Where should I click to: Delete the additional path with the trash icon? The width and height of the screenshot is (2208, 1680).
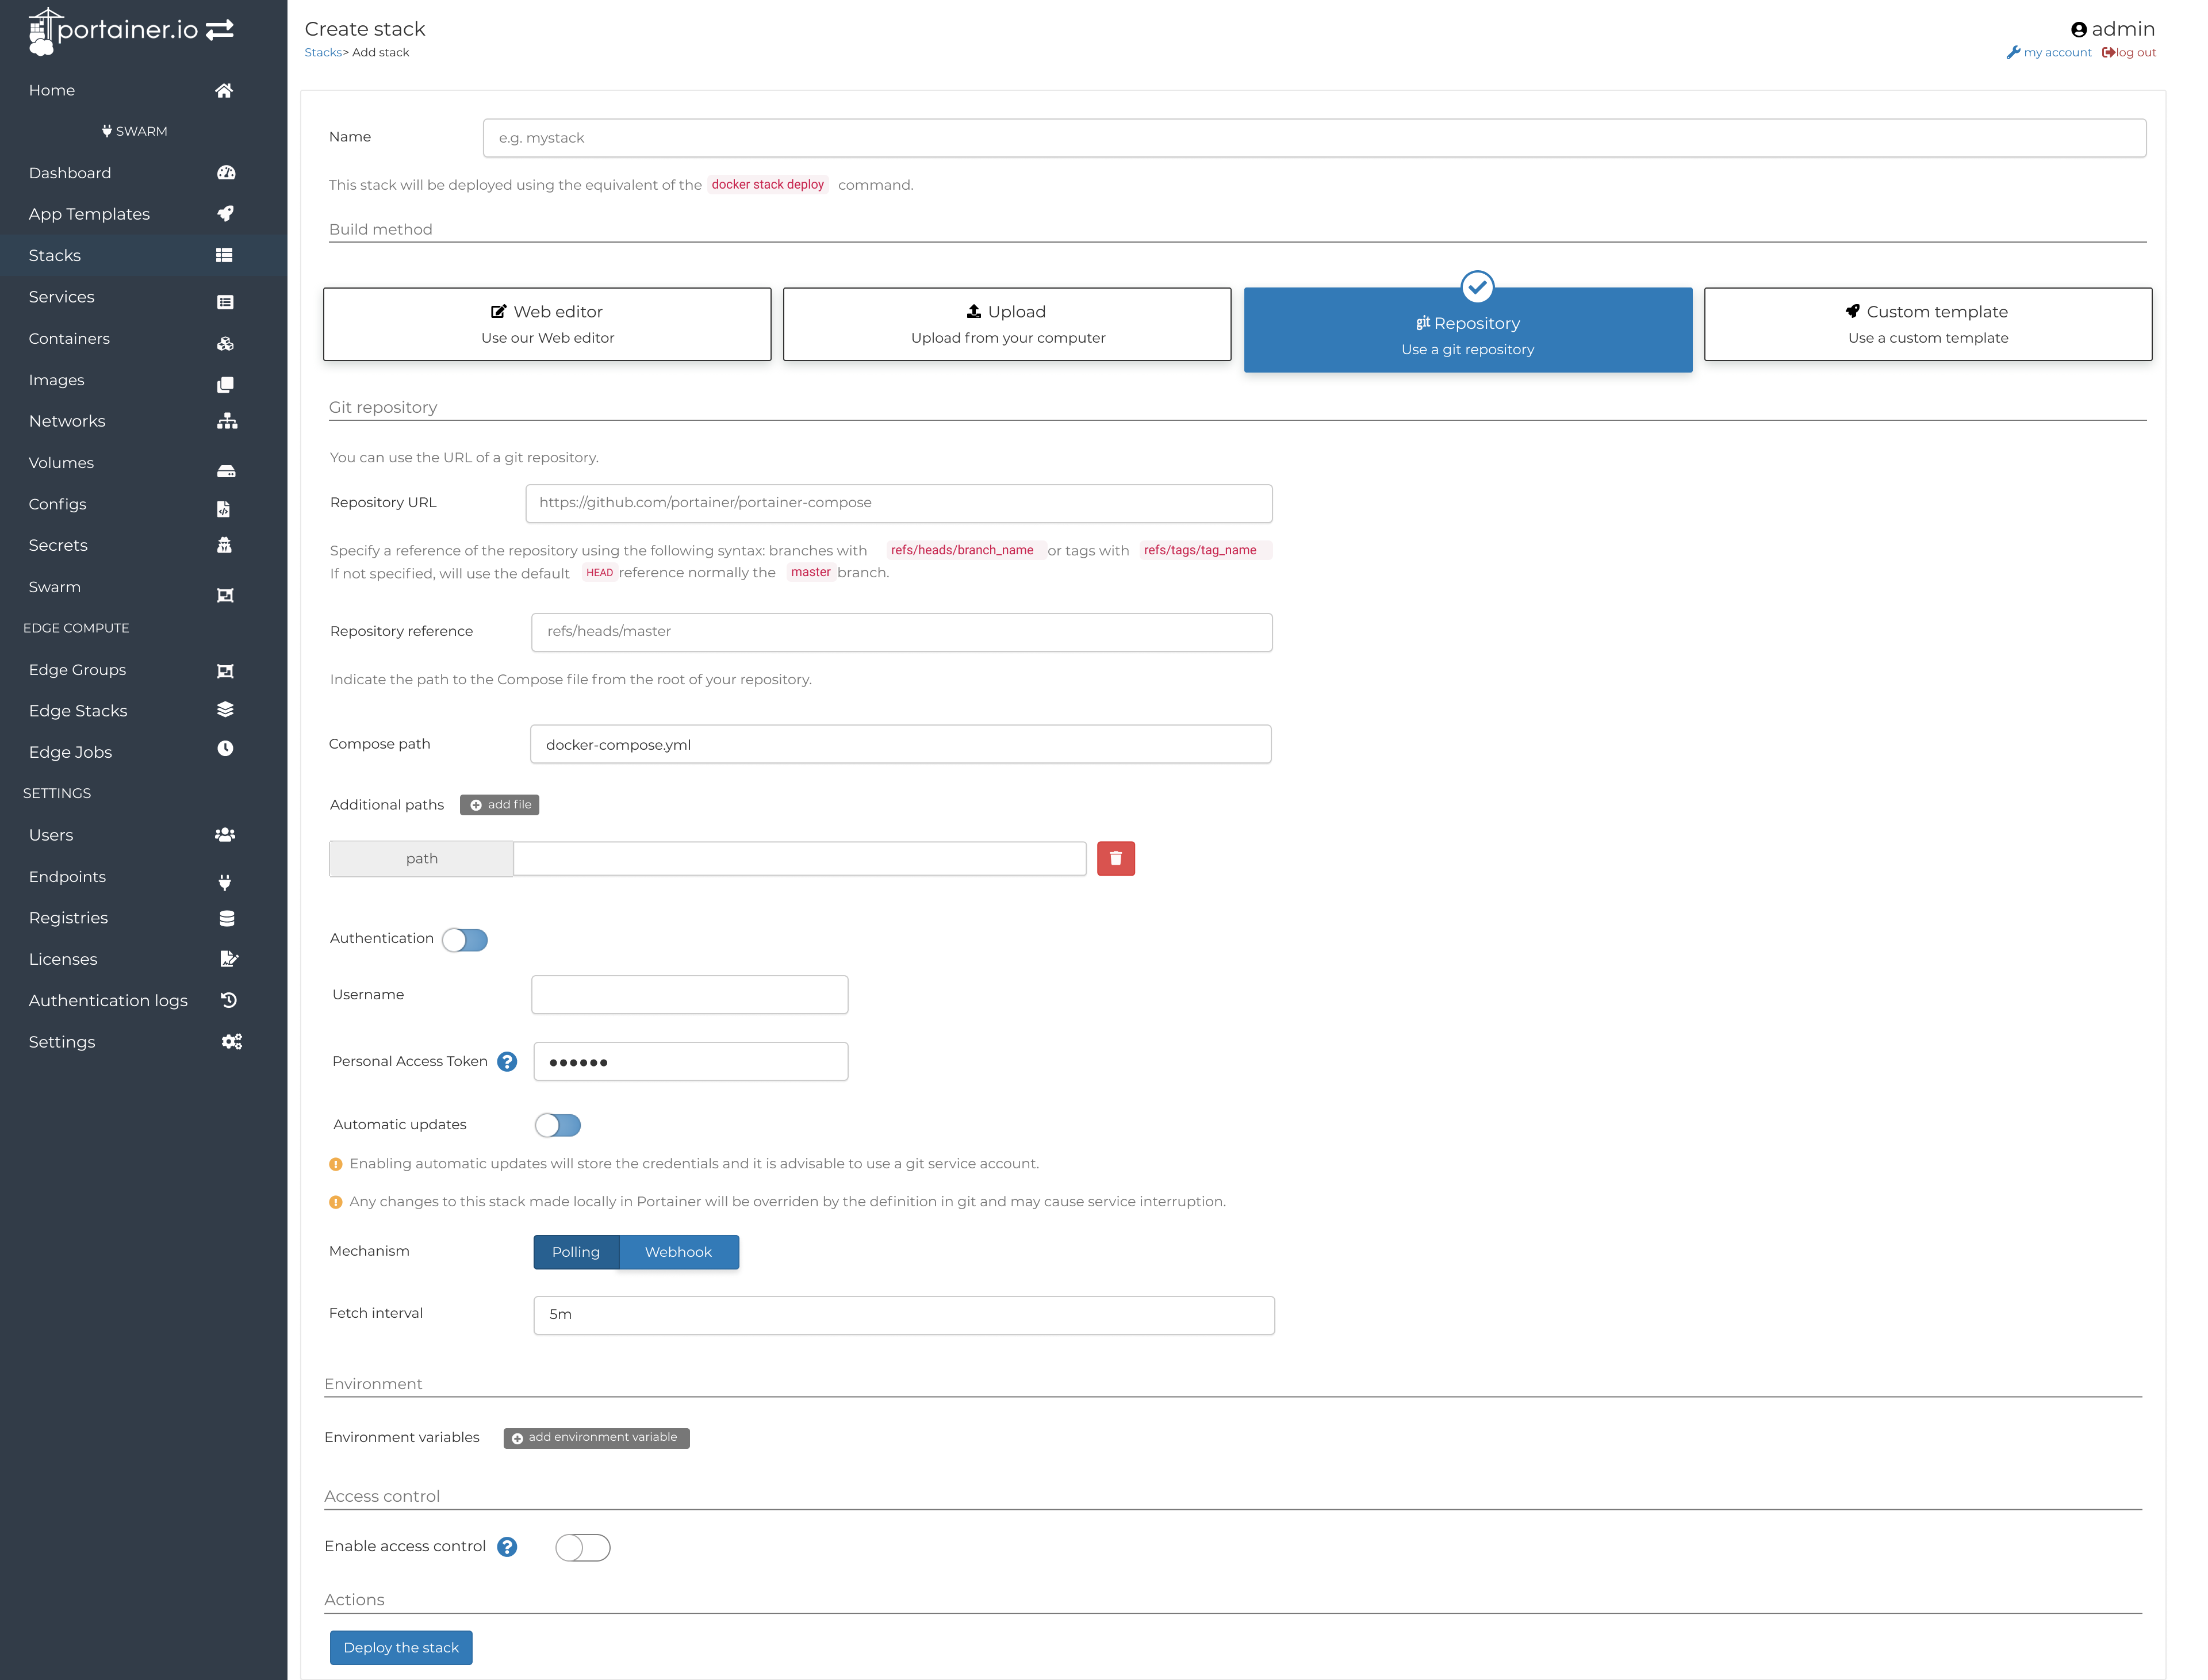coord(1116,858)
